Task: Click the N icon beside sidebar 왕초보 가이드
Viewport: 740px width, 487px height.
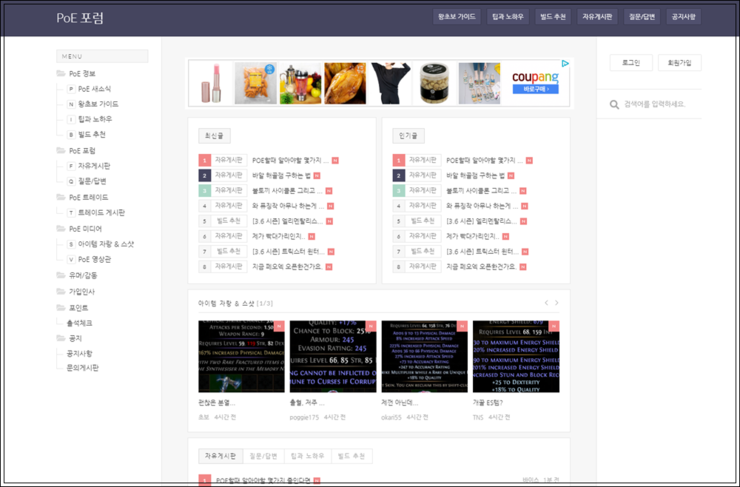Action: click(x=71, y=104)
